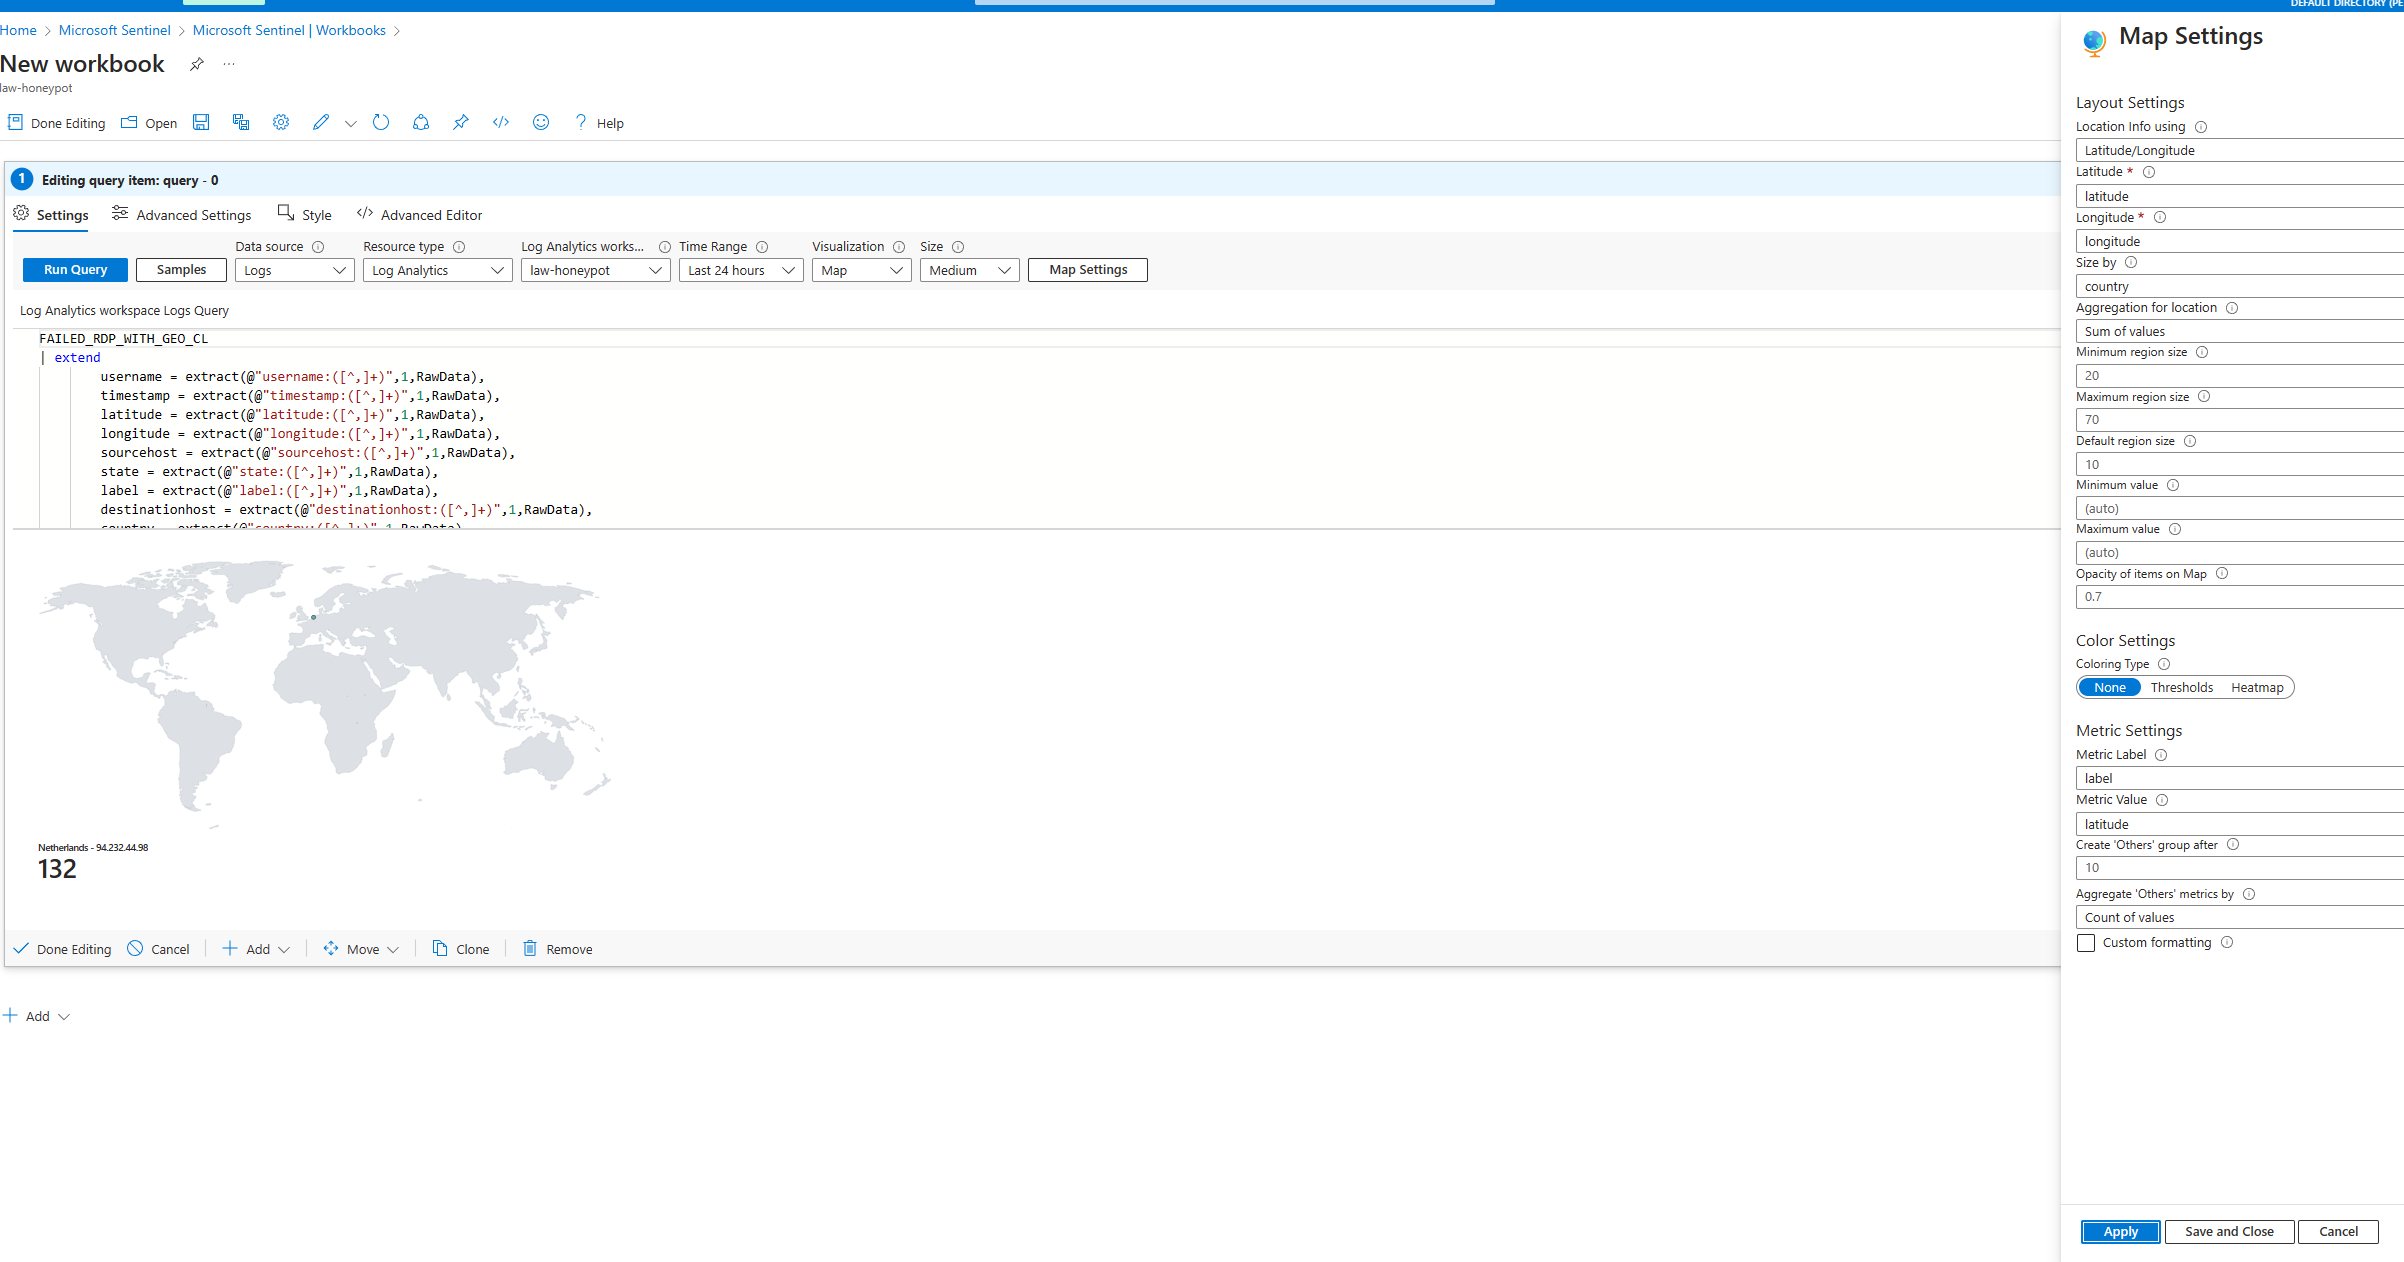Image resolution: width=2404 pixels, height=1262 pixels.
Task: Select Heatmap coloring type
Action: tap(2257, 687)
